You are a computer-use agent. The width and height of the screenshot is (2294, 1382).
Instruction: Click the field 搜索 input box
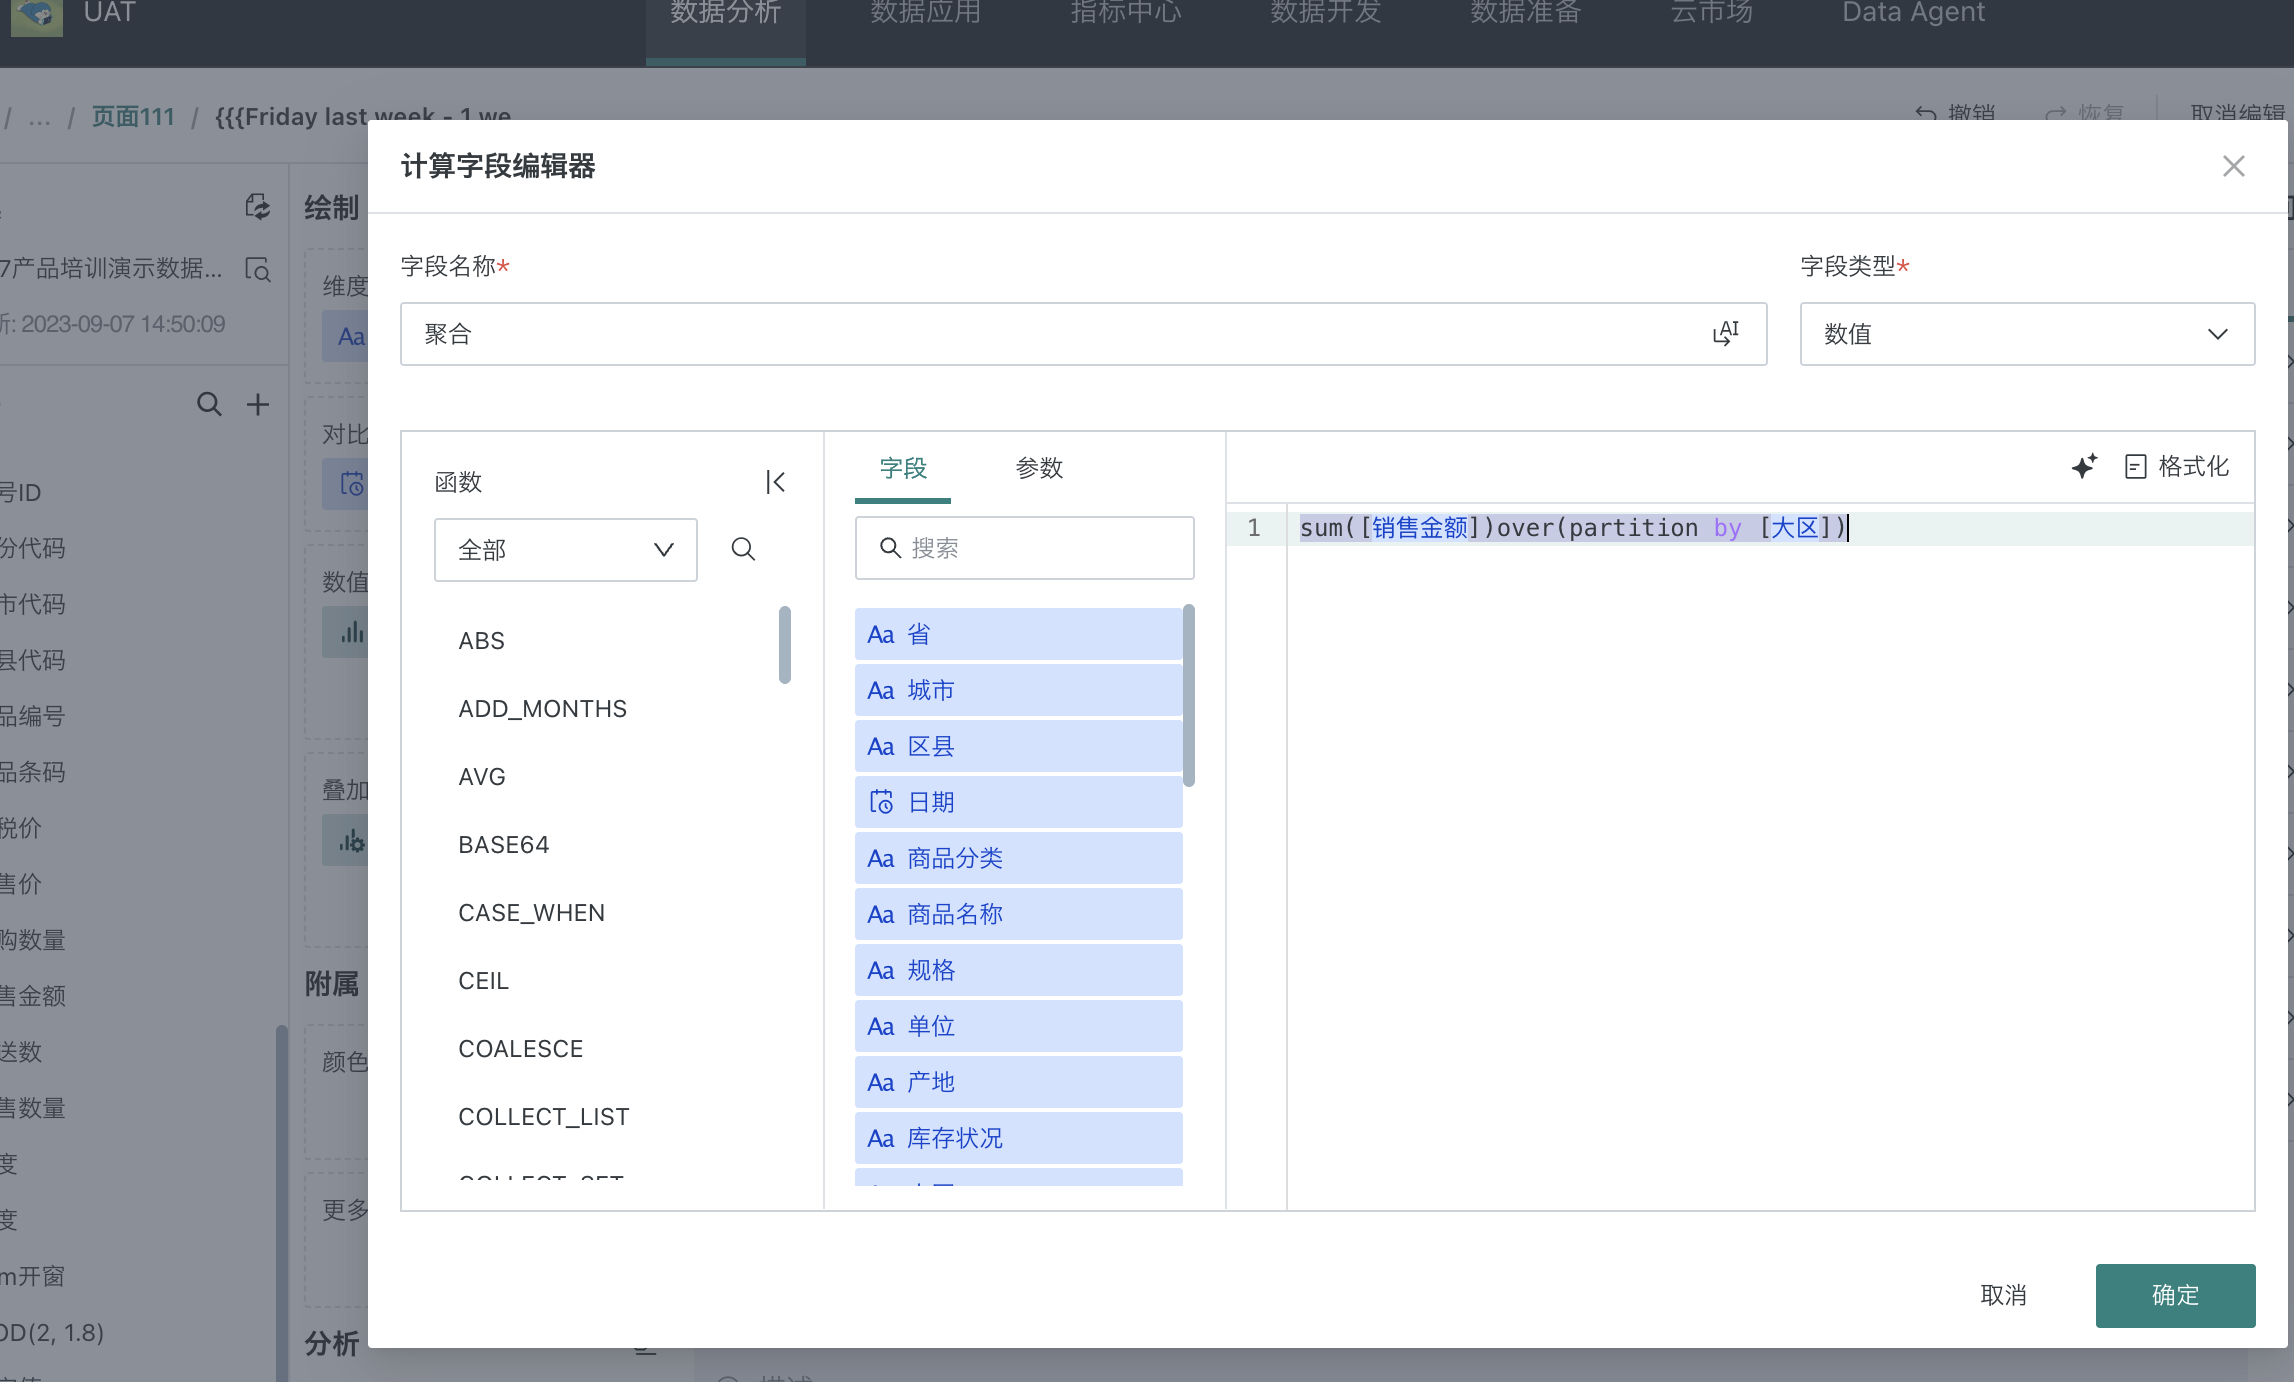coord(1024,548)
